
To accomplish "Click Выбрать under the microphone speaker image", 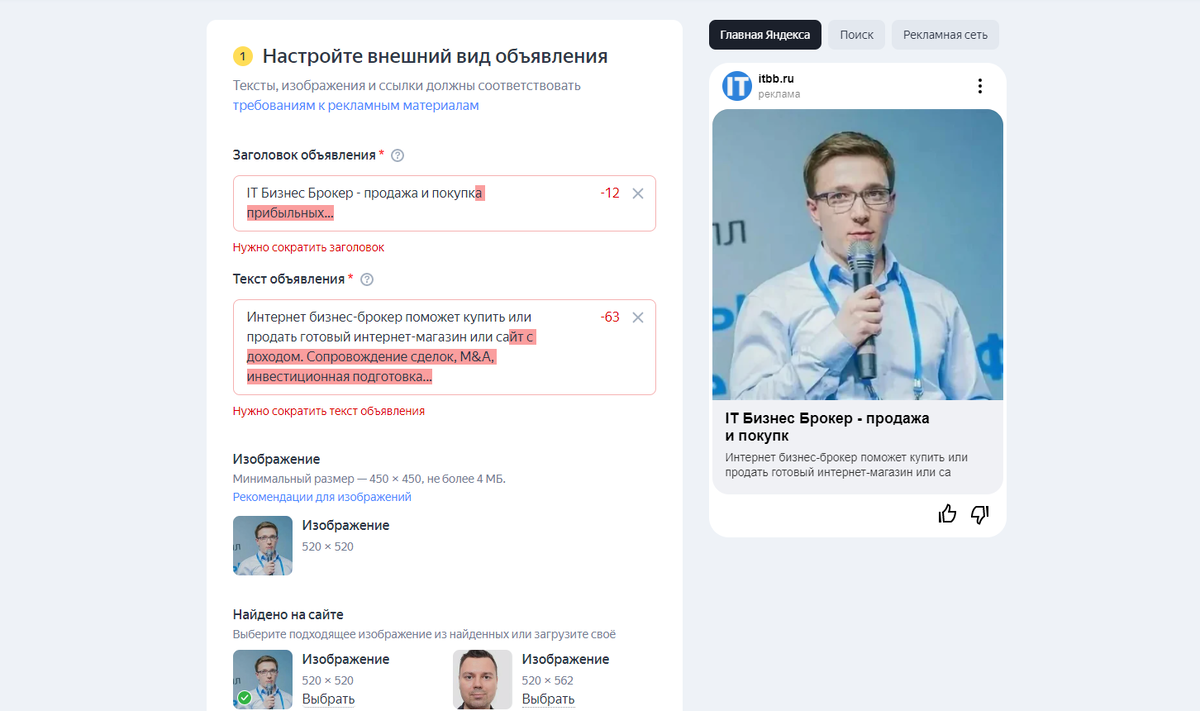I will click(x=329, y=699).
